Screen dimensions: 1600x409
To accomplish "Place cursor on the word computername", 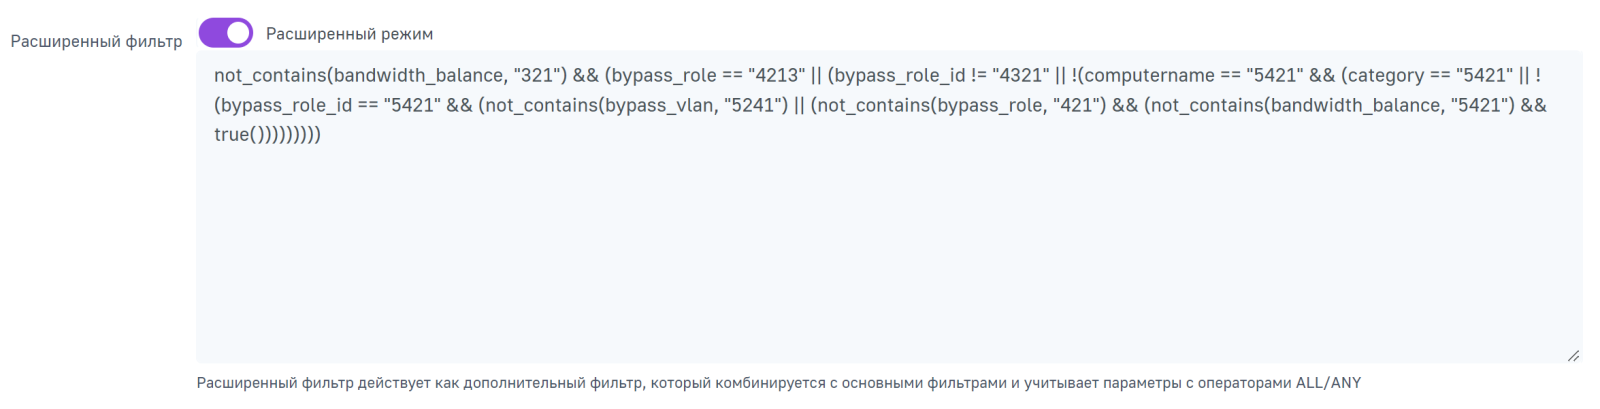I will (1149, 76).
